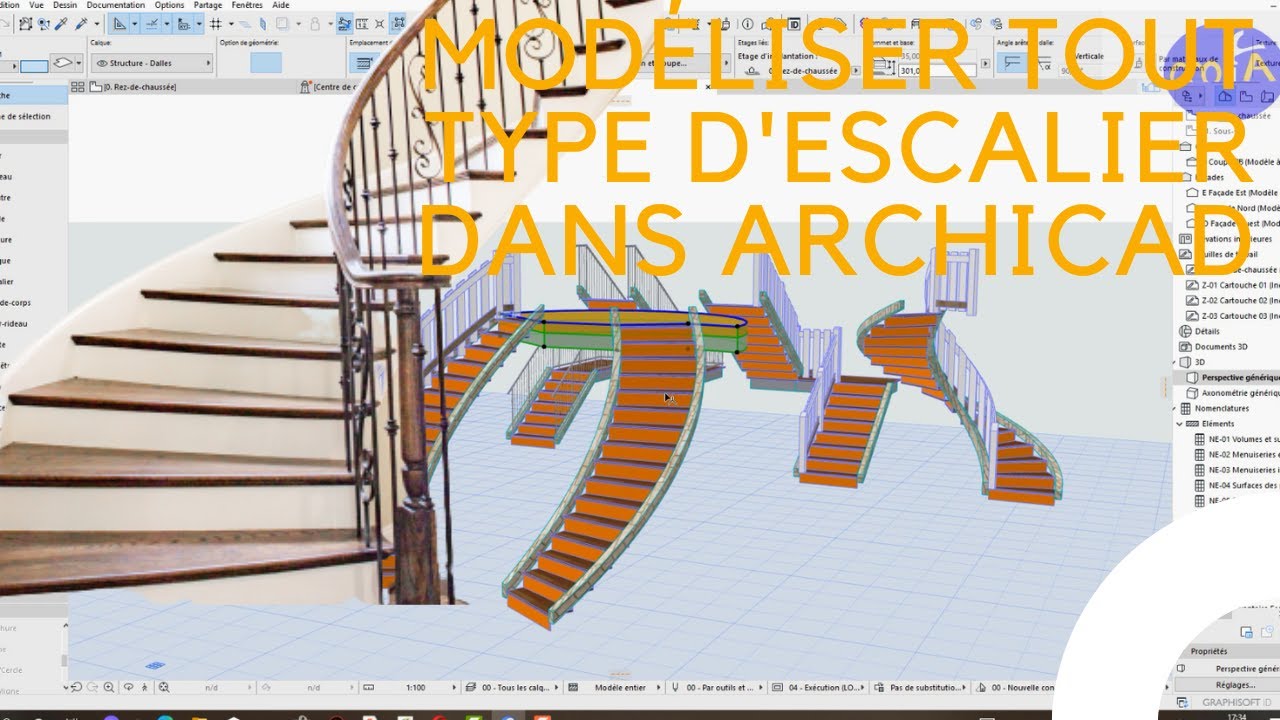Toggle the eye icon in layer selector
This screenshot has width=1280, height=720.
tap(102, 63)
